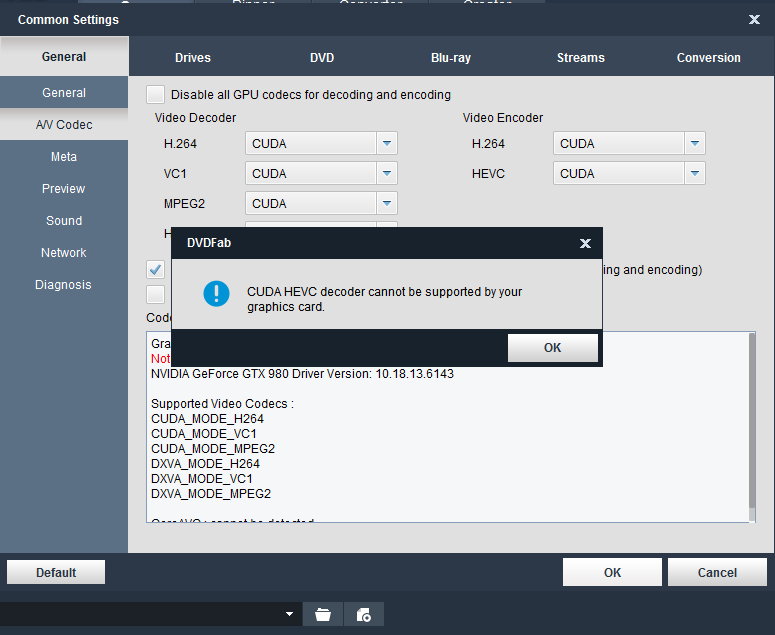Open the Diagnosis section in sidebar
Screen dimensions: 775x635
click(63, 285)
